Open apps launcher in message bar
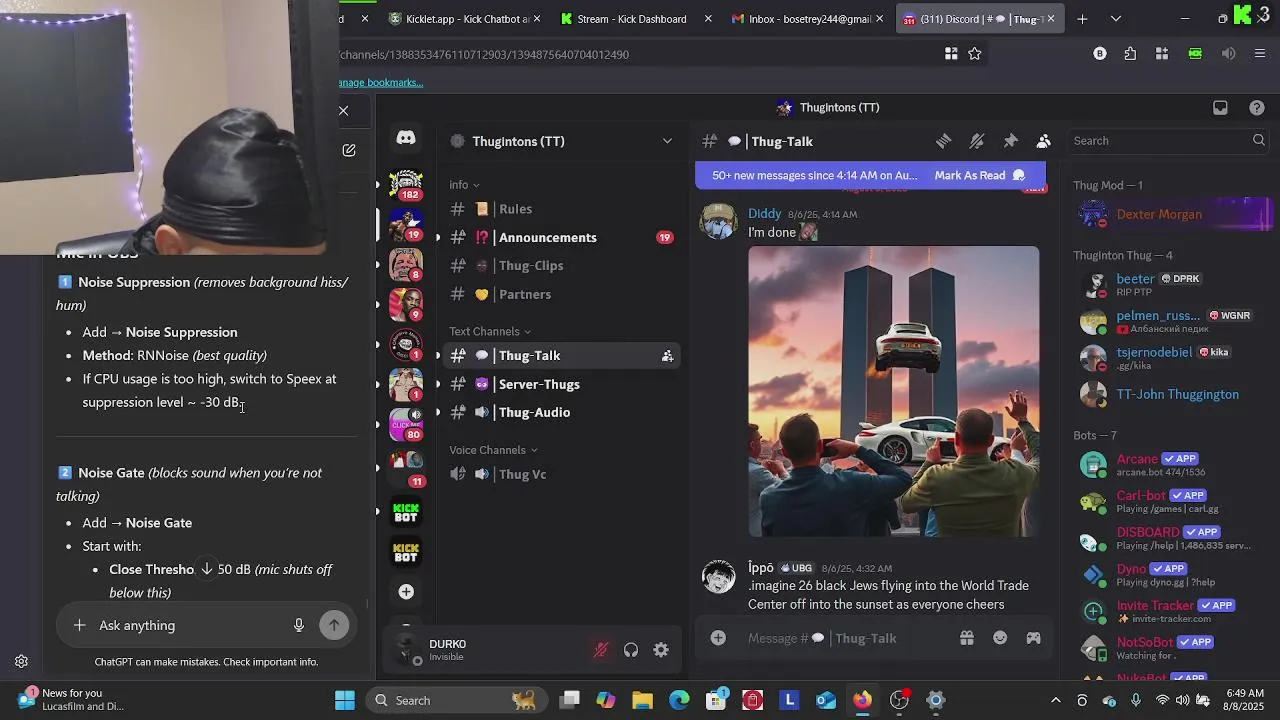1280x720 pixels. pyautogui.click(x=1033, y=638)
